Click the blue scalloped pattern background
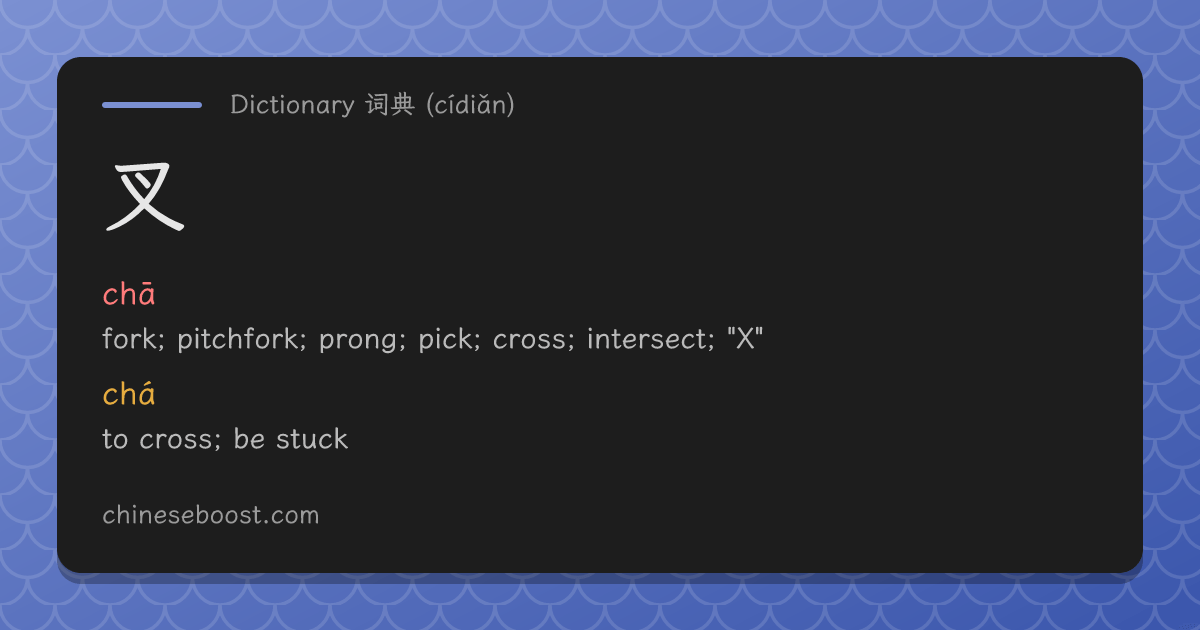The height and width of the screenshot is (630, 1200). 600,25
